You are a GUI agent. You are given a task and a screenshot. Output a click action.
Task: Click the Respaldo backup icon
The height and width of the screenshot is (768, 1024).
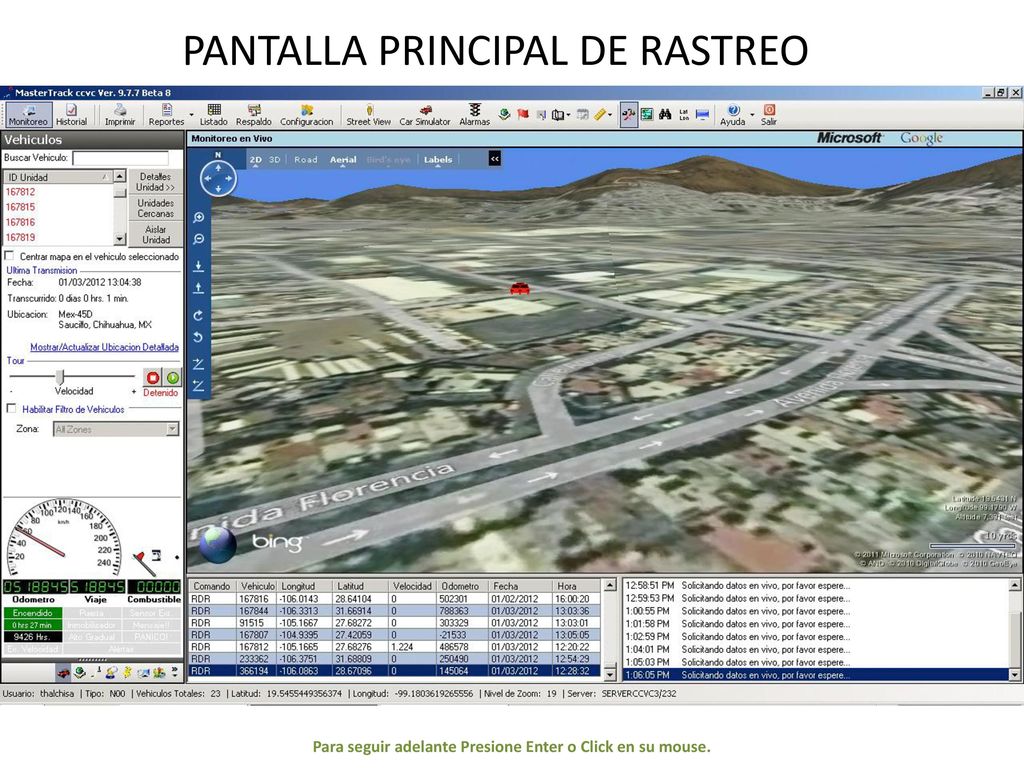[x=253, y=114]
